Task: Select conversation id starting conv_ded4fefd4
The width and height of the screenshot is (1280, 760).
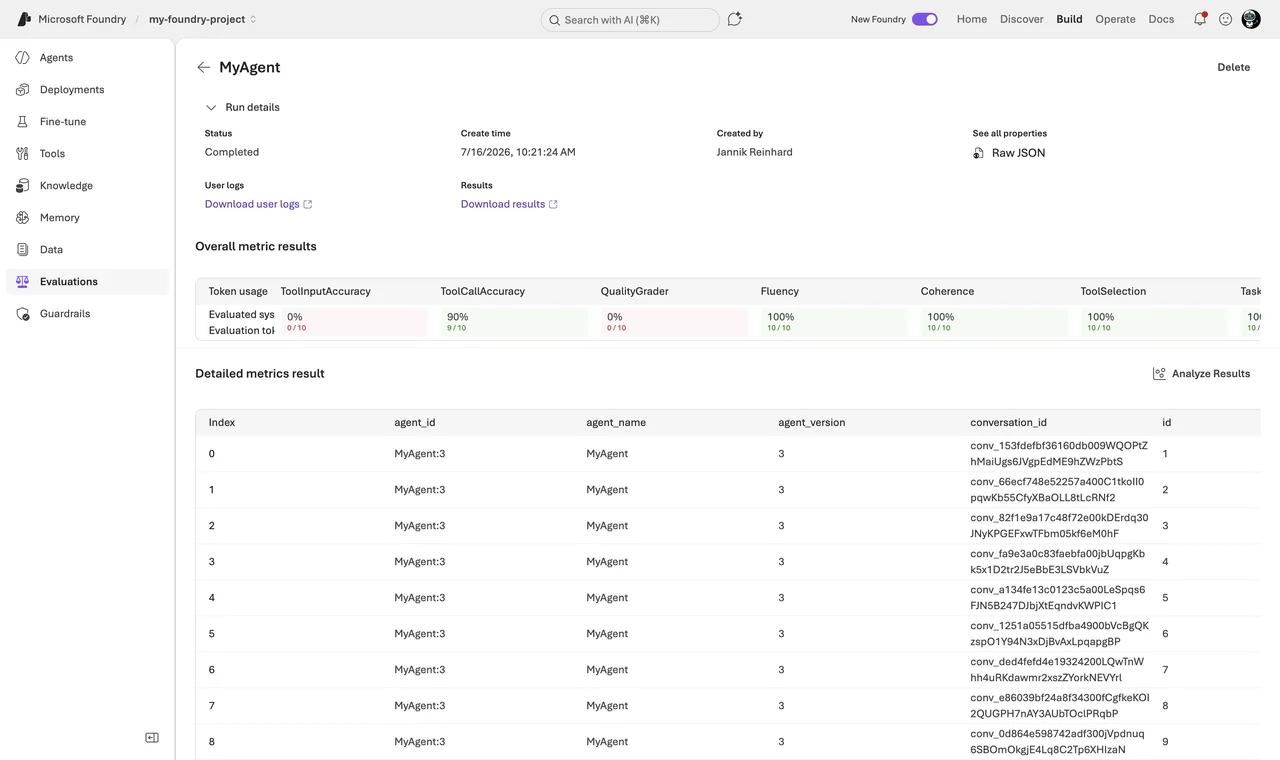Action: pyautogui.click(x=1057, y=670)
